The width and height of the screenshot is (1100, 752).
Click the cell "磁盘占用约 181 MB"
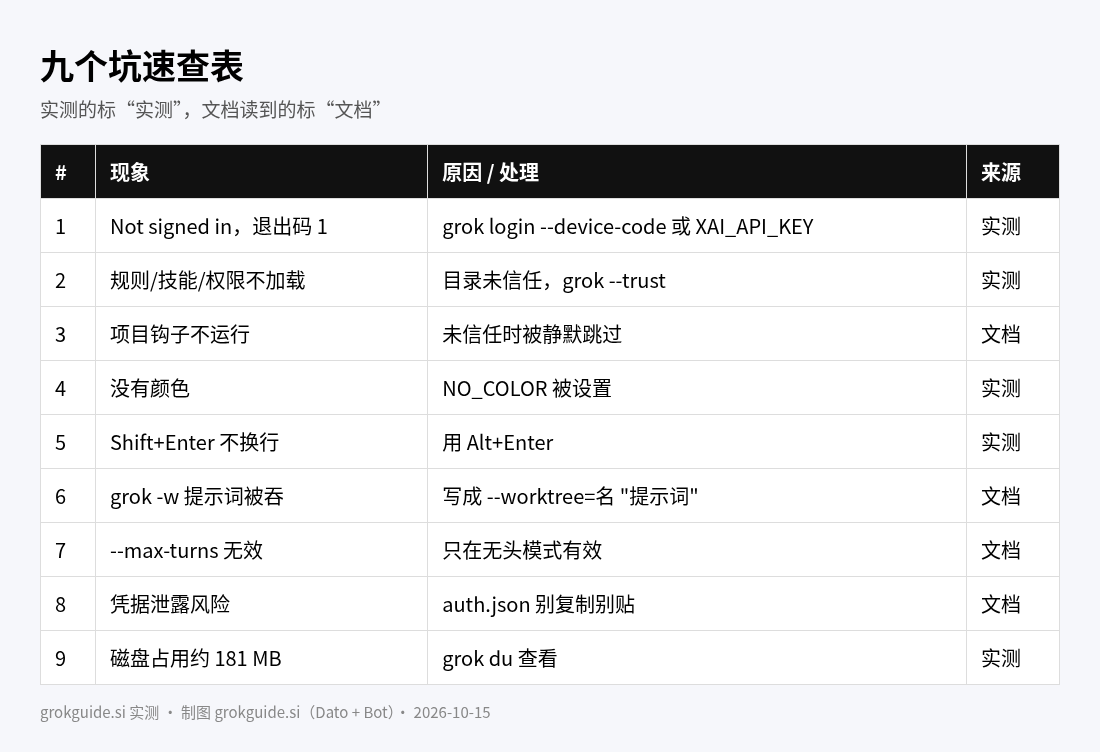261,658
